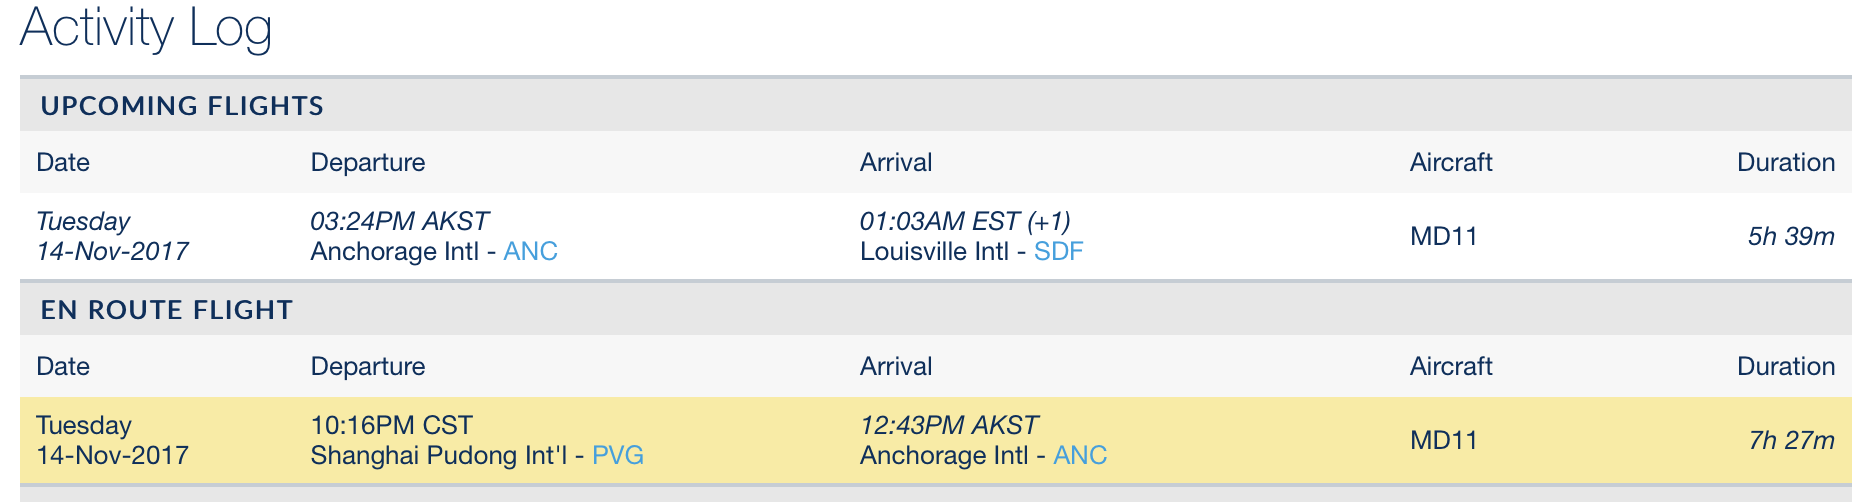Click the Date column header under Upcoming Flights
The height and width of the screenshot is (502, 1868).
click(x=63, y=162)
